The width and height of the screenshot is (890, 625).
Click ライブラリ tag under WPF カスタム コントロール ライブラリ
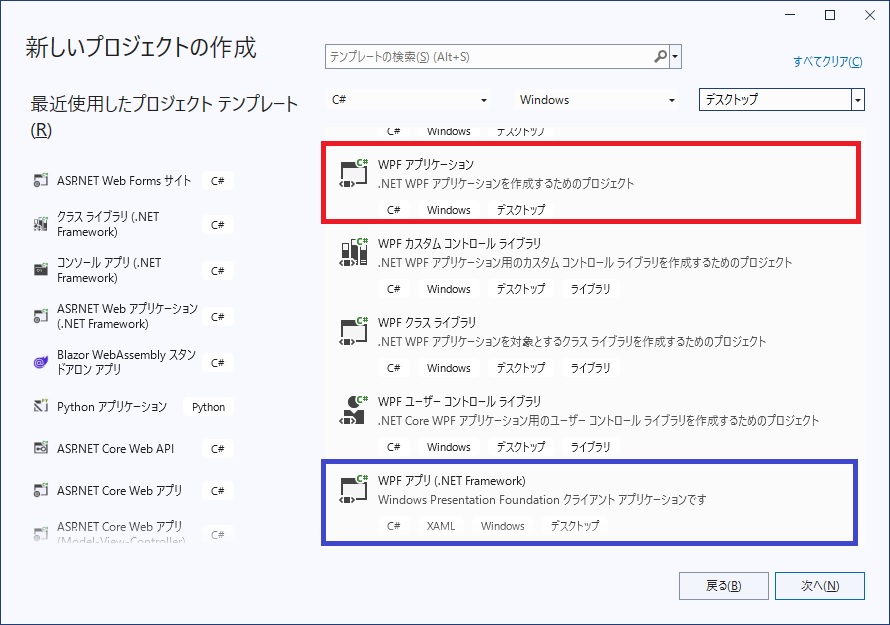click(x=590, y=289)
